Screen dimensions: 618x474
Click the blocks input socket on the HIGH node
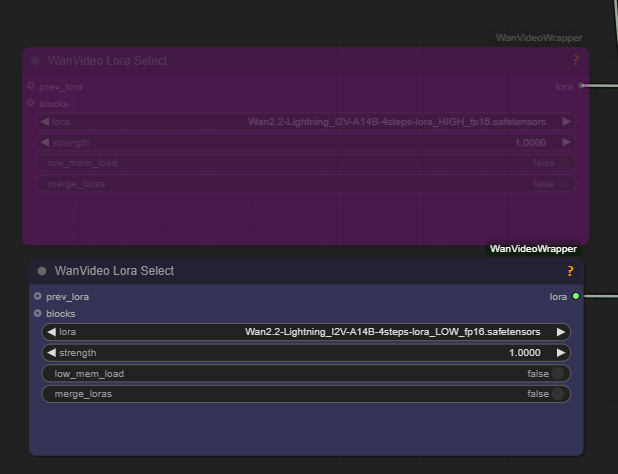click(x=31, y=103)
